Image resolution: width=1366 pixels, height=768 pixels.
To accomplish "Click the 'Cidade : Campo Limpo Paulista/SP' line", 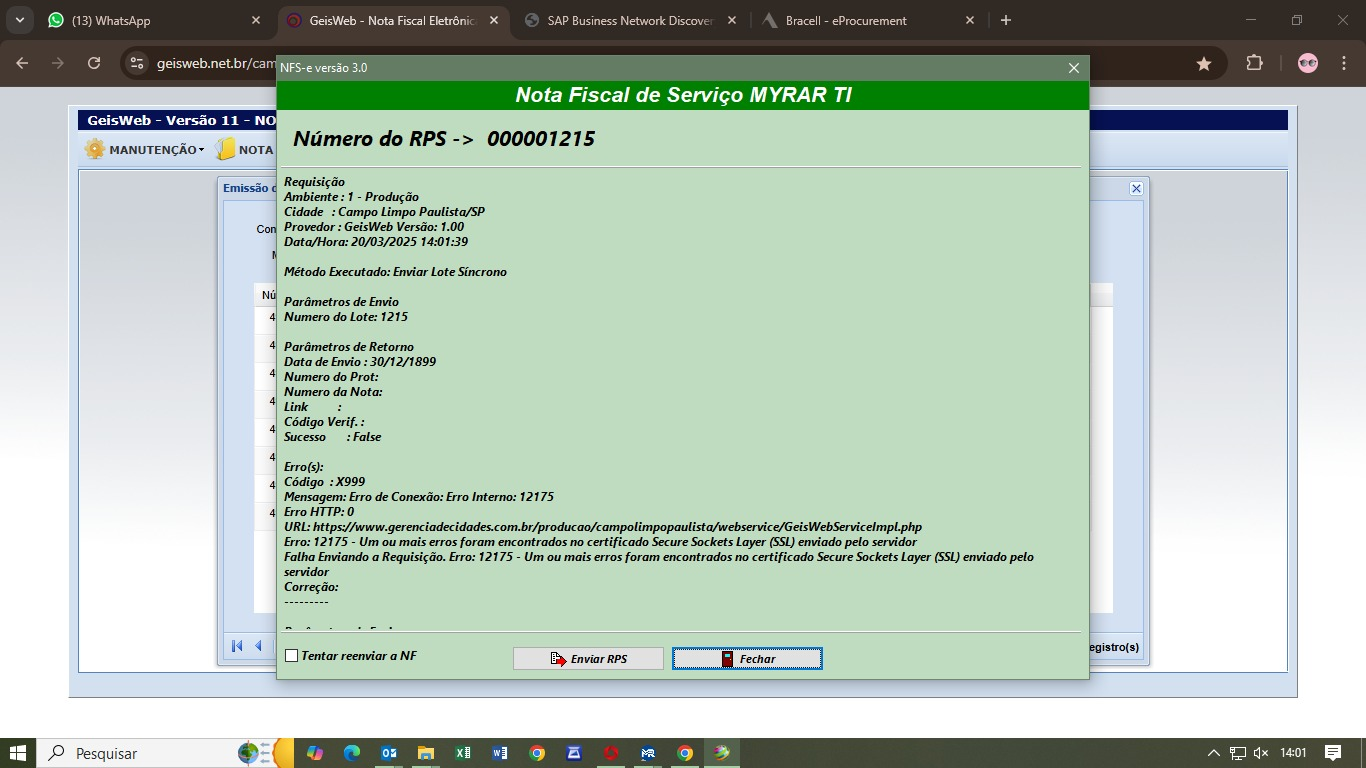I will (x=384, y=212).
